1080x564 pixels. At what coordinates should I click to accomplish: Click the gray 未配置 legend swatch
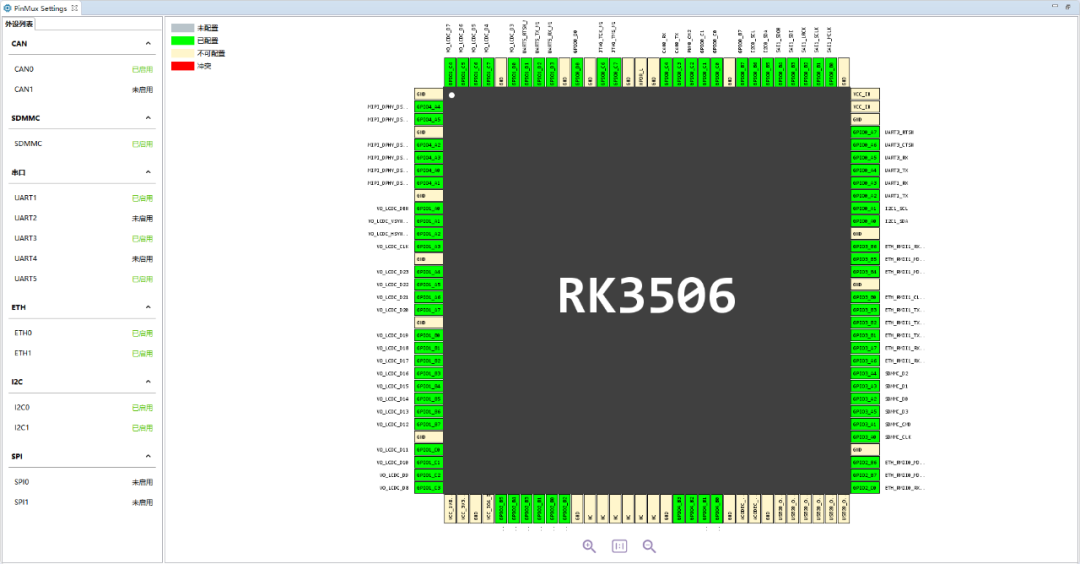coord(183,28)
